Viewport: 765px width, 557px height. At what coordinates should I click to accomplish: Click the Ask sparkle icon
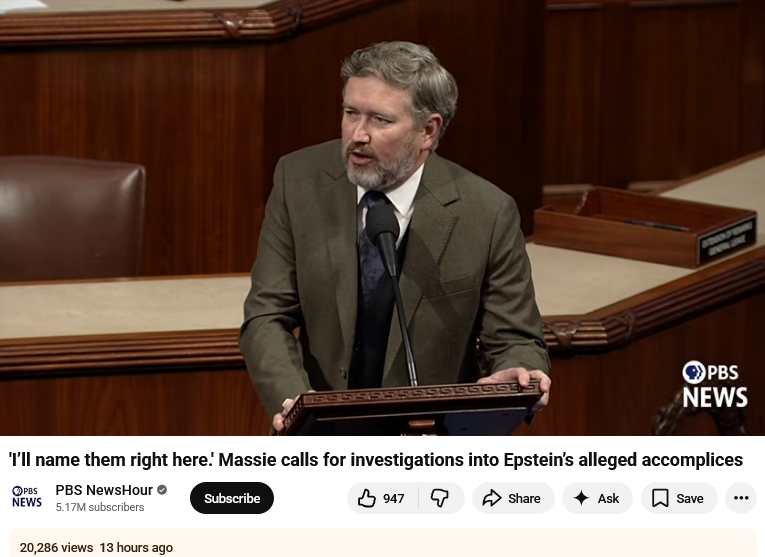click(581, 498)
